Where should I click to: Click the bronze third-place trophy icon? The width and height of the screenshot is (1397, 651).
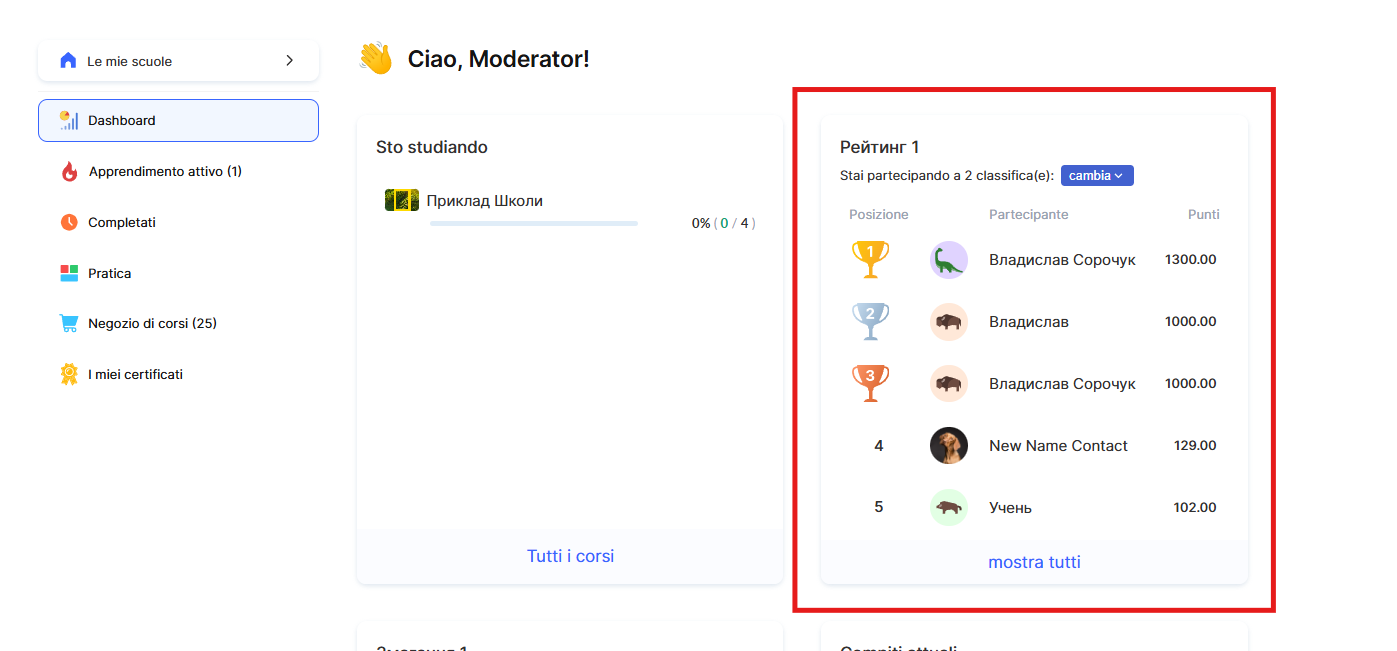[870, 384]
